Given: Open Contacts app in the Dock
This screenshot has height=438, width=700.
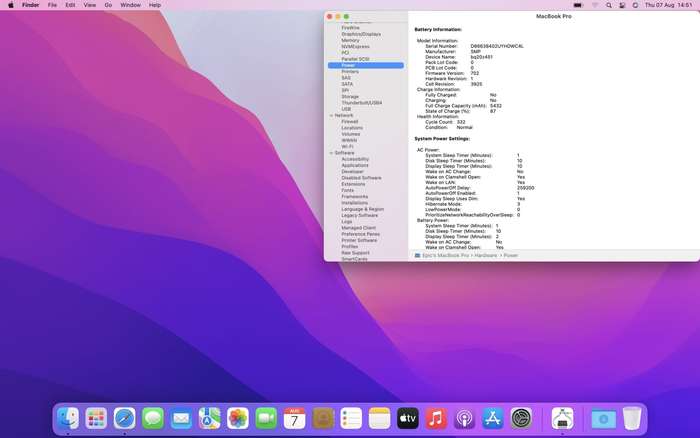Looking at the screenshot, I should [323, 419].
